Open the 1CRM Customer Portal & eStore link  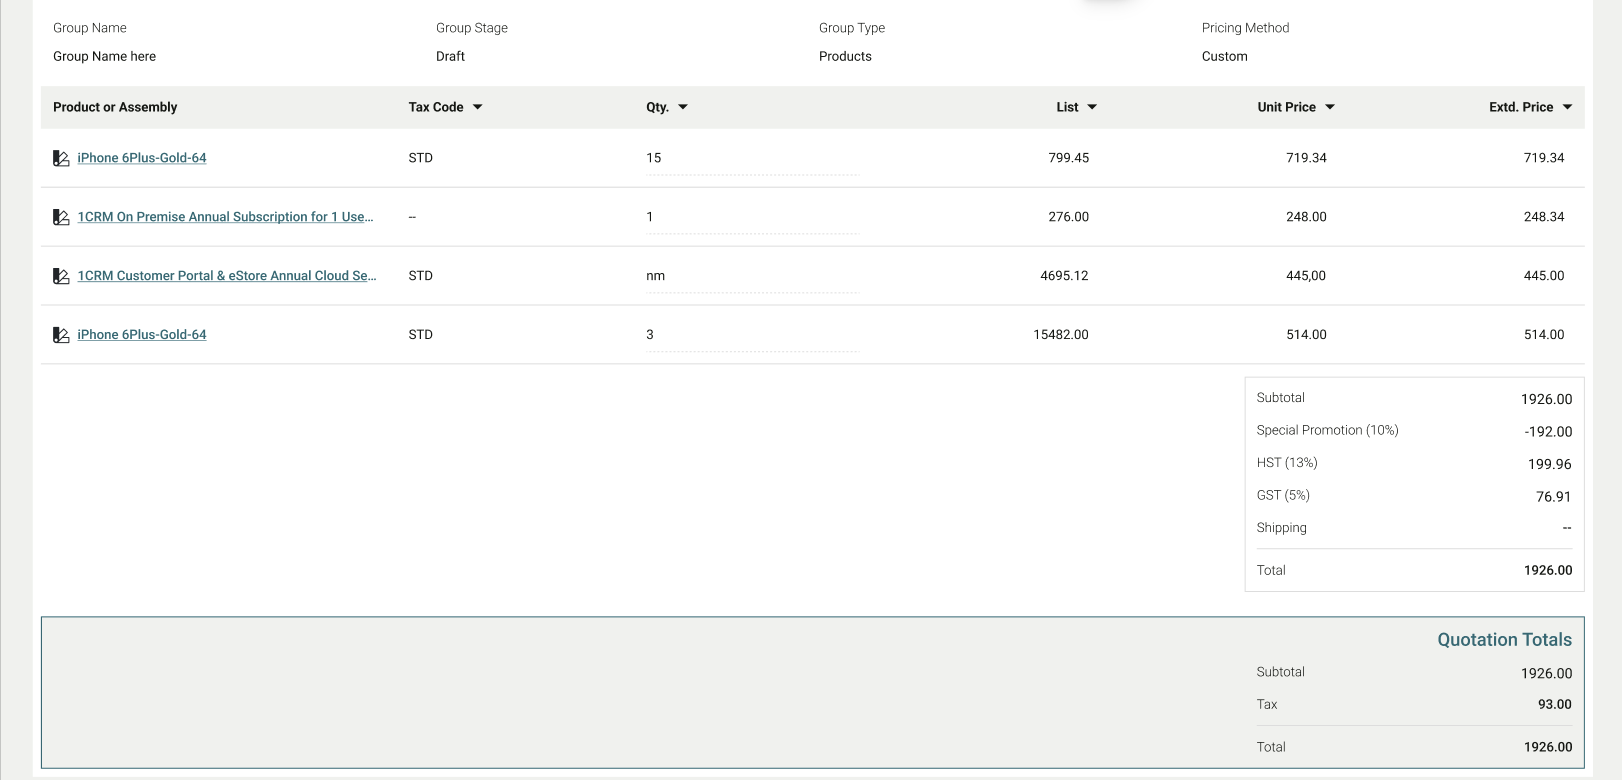pyautogui.click(x=226, y=276)
